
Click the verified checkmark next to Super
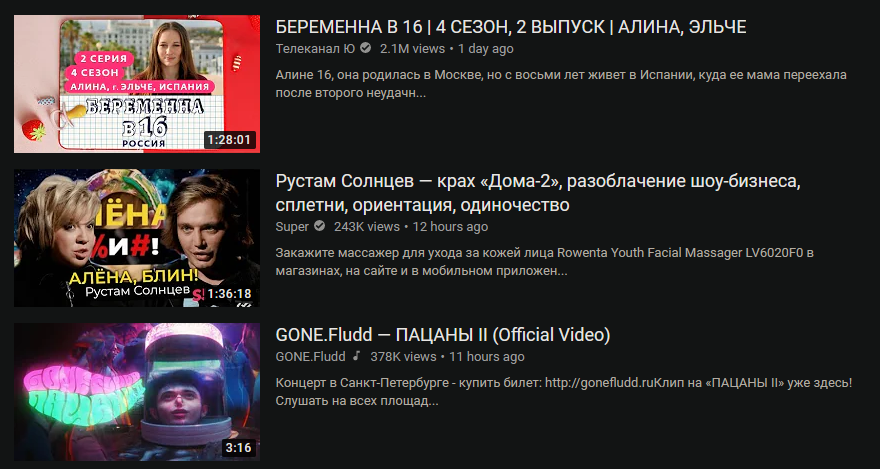(319, 227)
